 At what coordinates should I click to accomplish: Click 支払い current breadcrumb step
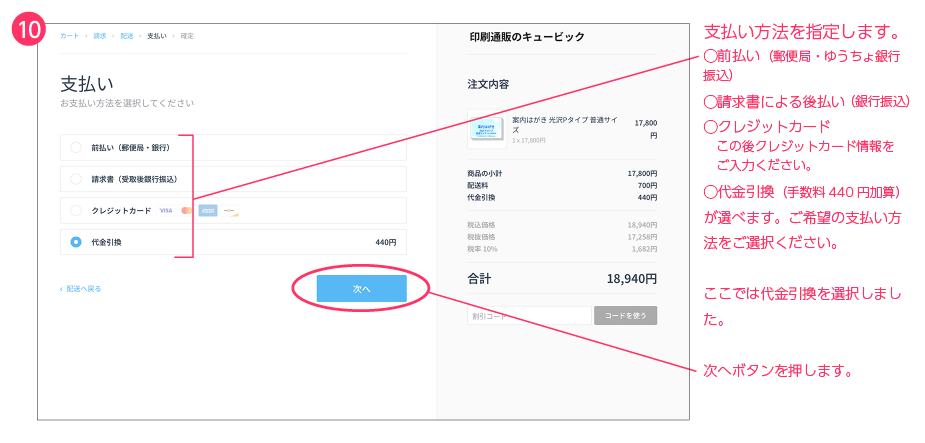click(157, 36)
